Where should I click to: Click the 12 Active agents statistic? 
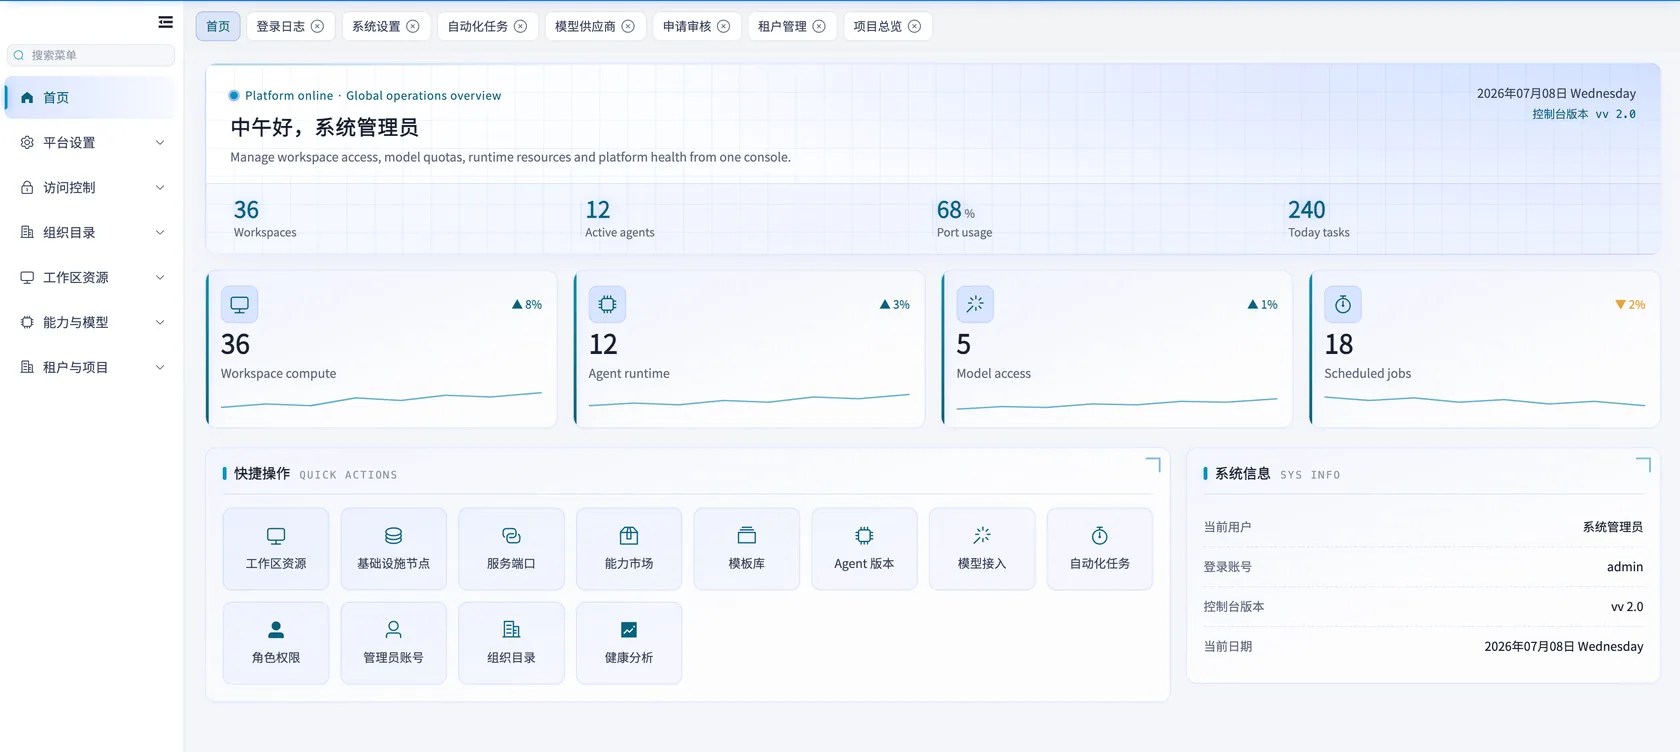[620, 219]
